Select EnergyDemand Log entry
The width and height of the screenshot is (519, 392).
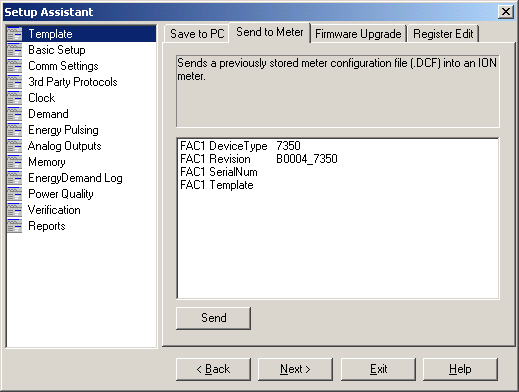pos(75,178)
